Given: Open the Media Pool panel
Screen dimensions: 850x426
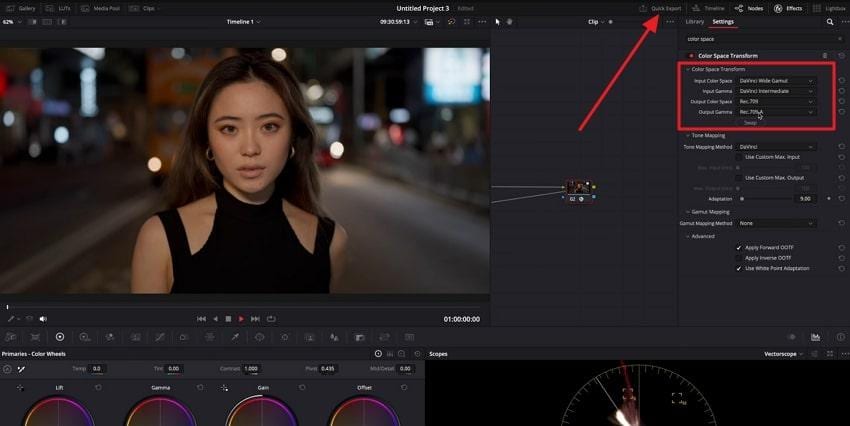Looking at the screenshot, I should click(x=100, y=8).
